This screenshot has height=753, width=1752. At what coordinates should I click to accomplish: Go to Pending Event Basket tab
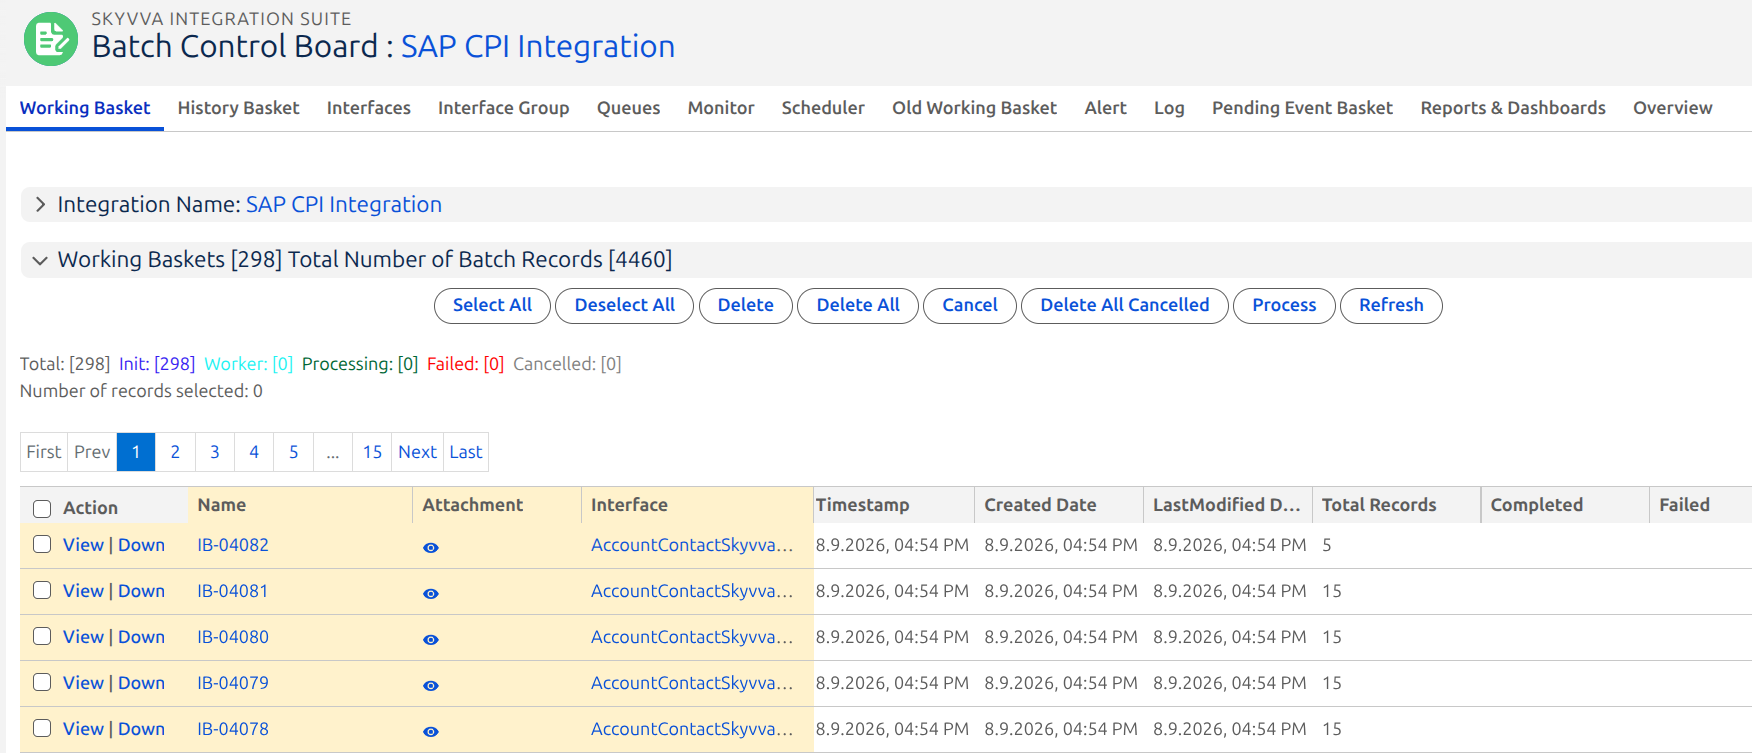pos(1302,108)
